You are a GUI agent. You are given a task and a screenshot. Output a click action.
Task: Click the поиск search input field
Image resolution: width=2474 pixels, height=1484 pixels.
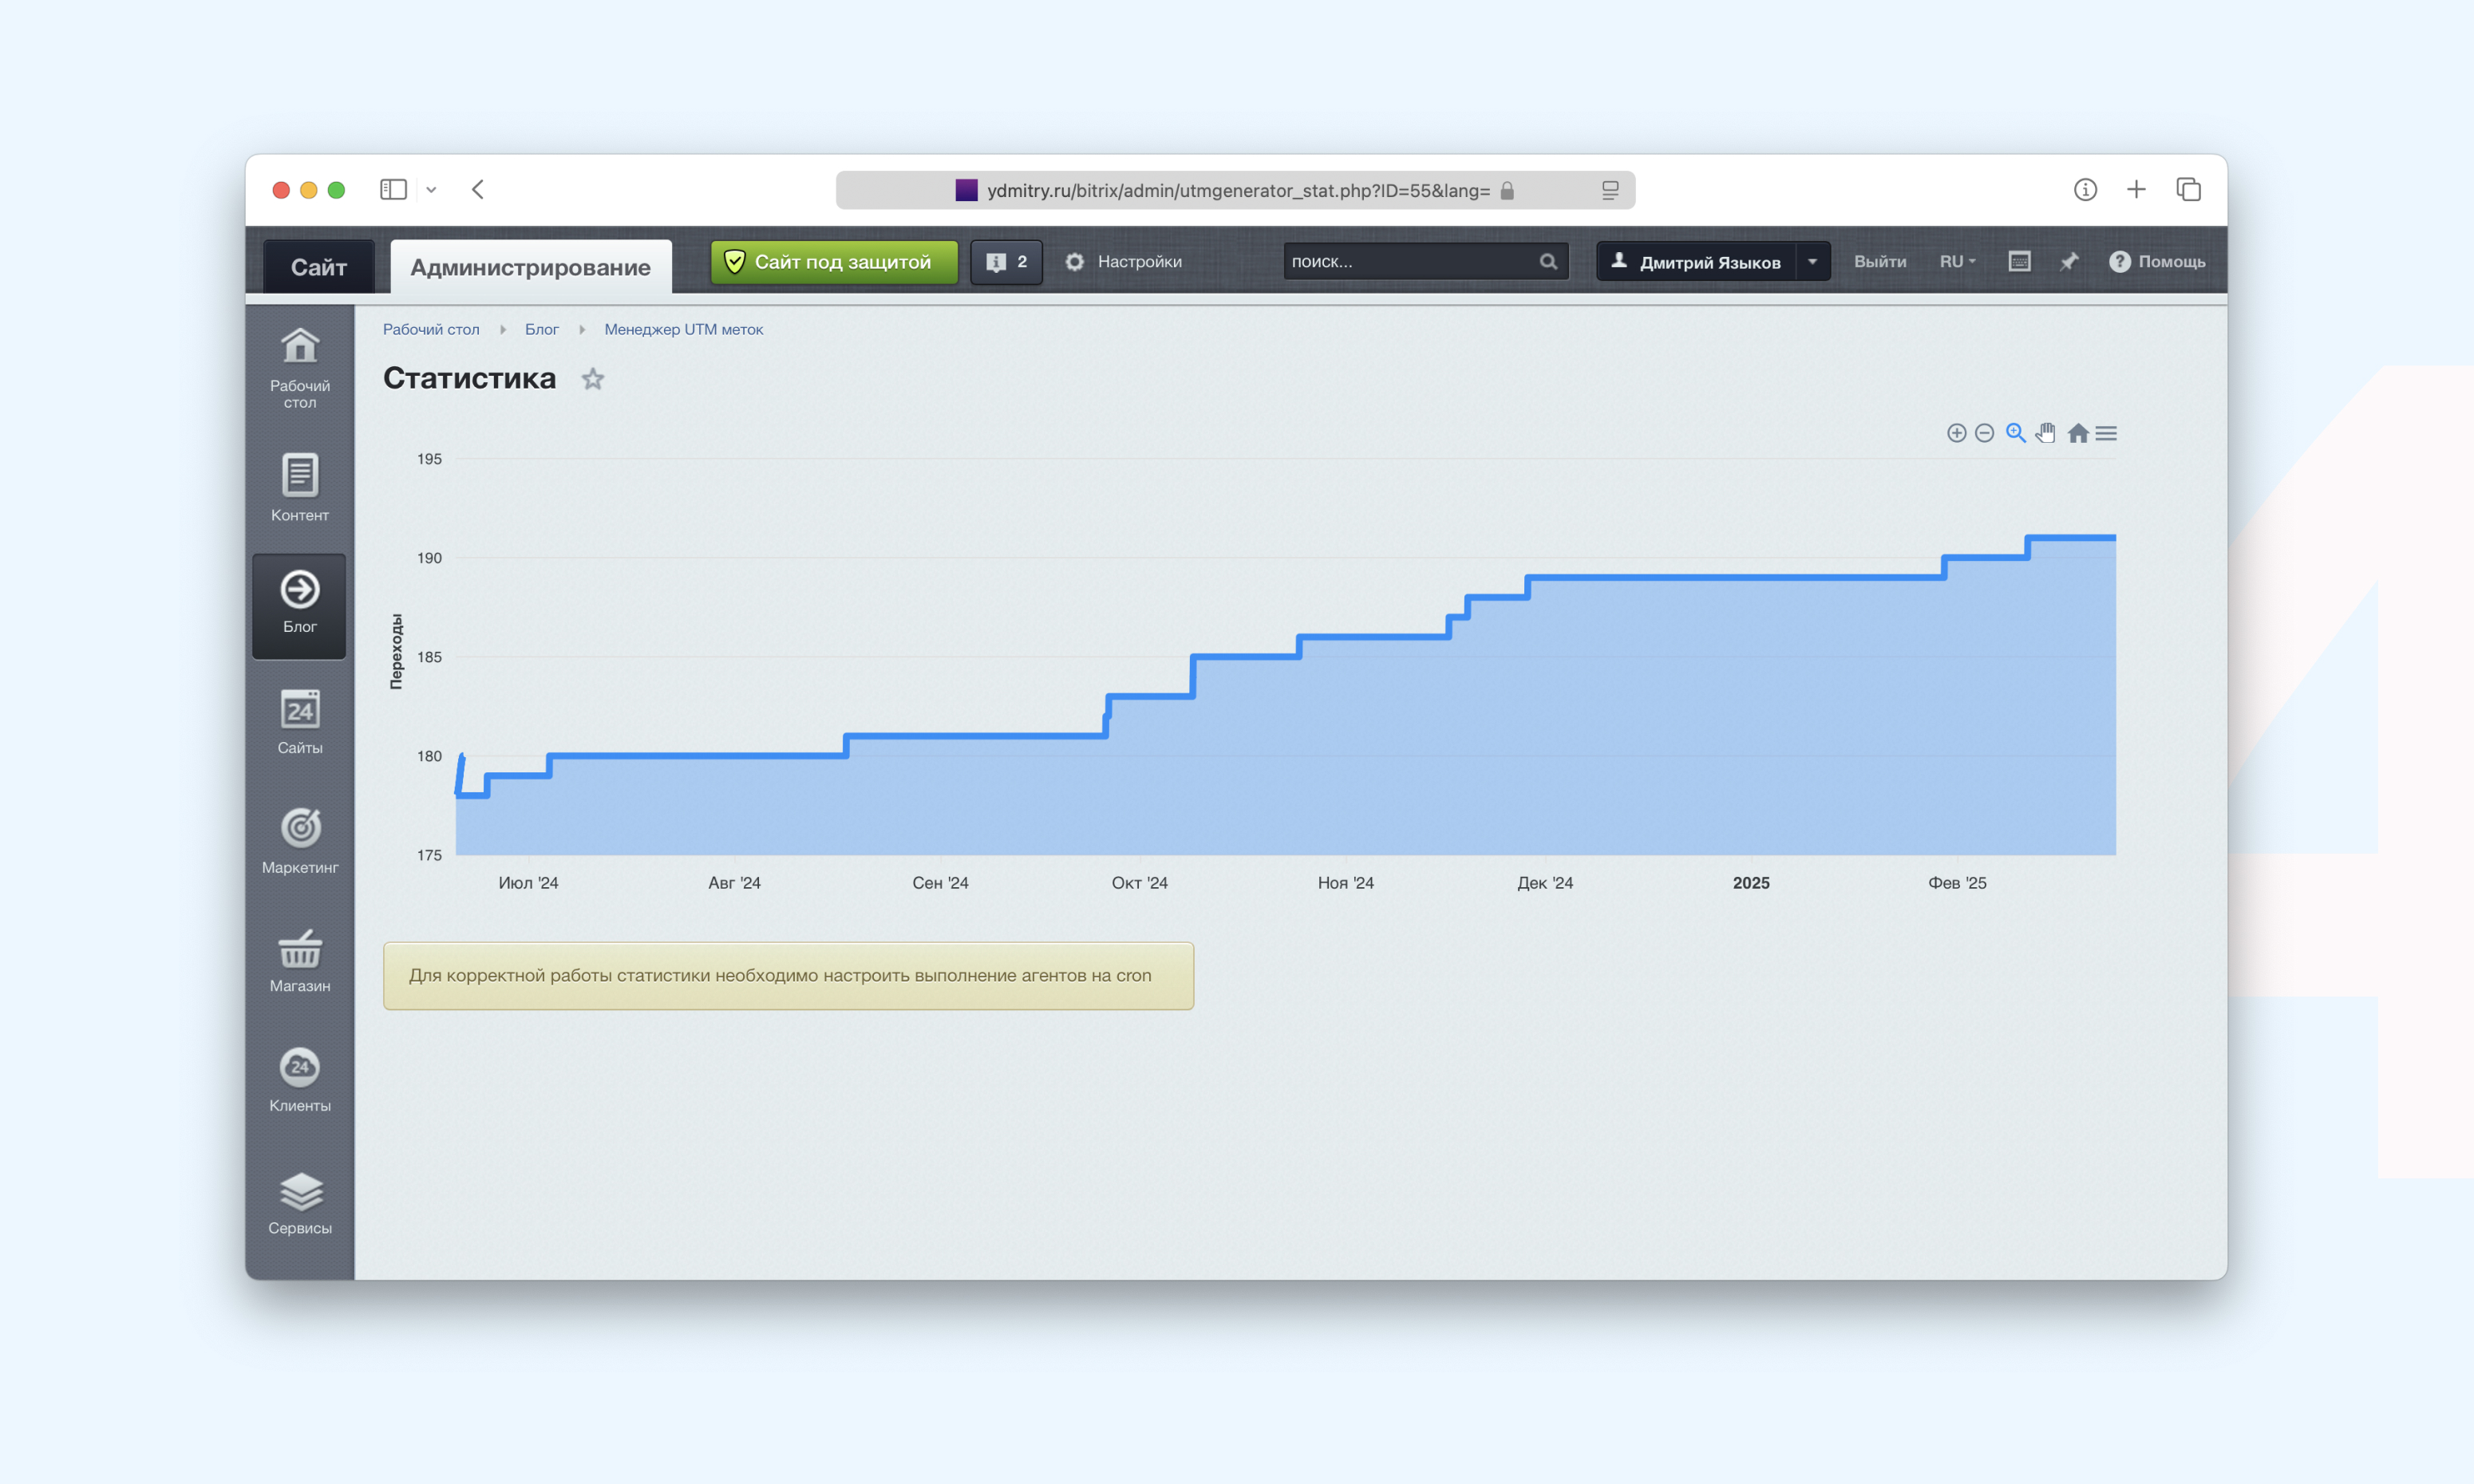click(1410, 262)
